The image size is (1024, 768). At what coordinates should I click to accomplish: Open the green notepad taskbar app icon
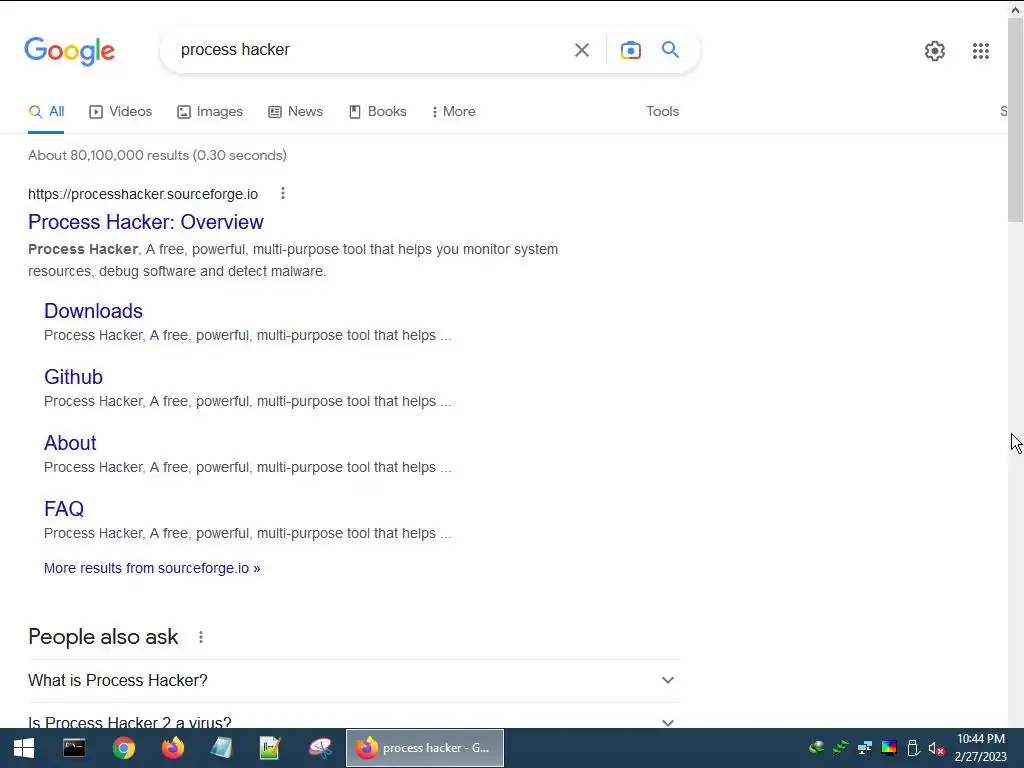coord(270,748)
